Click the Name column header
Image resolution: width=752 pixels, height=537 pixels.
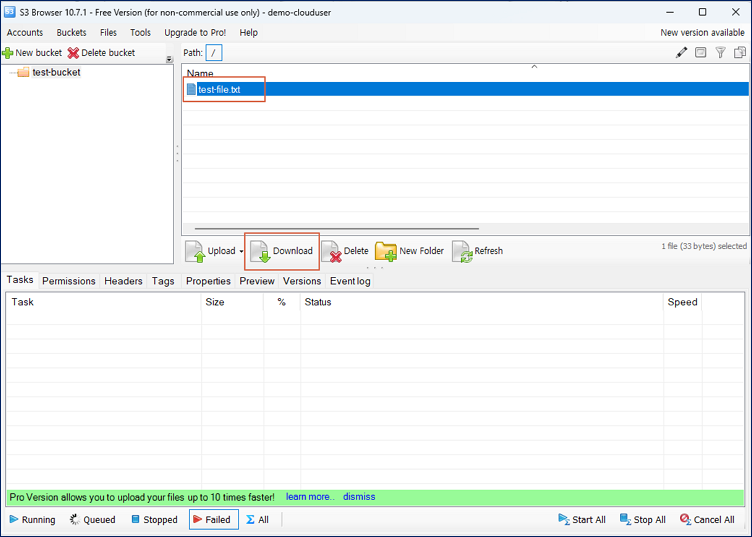pos(200,73)
